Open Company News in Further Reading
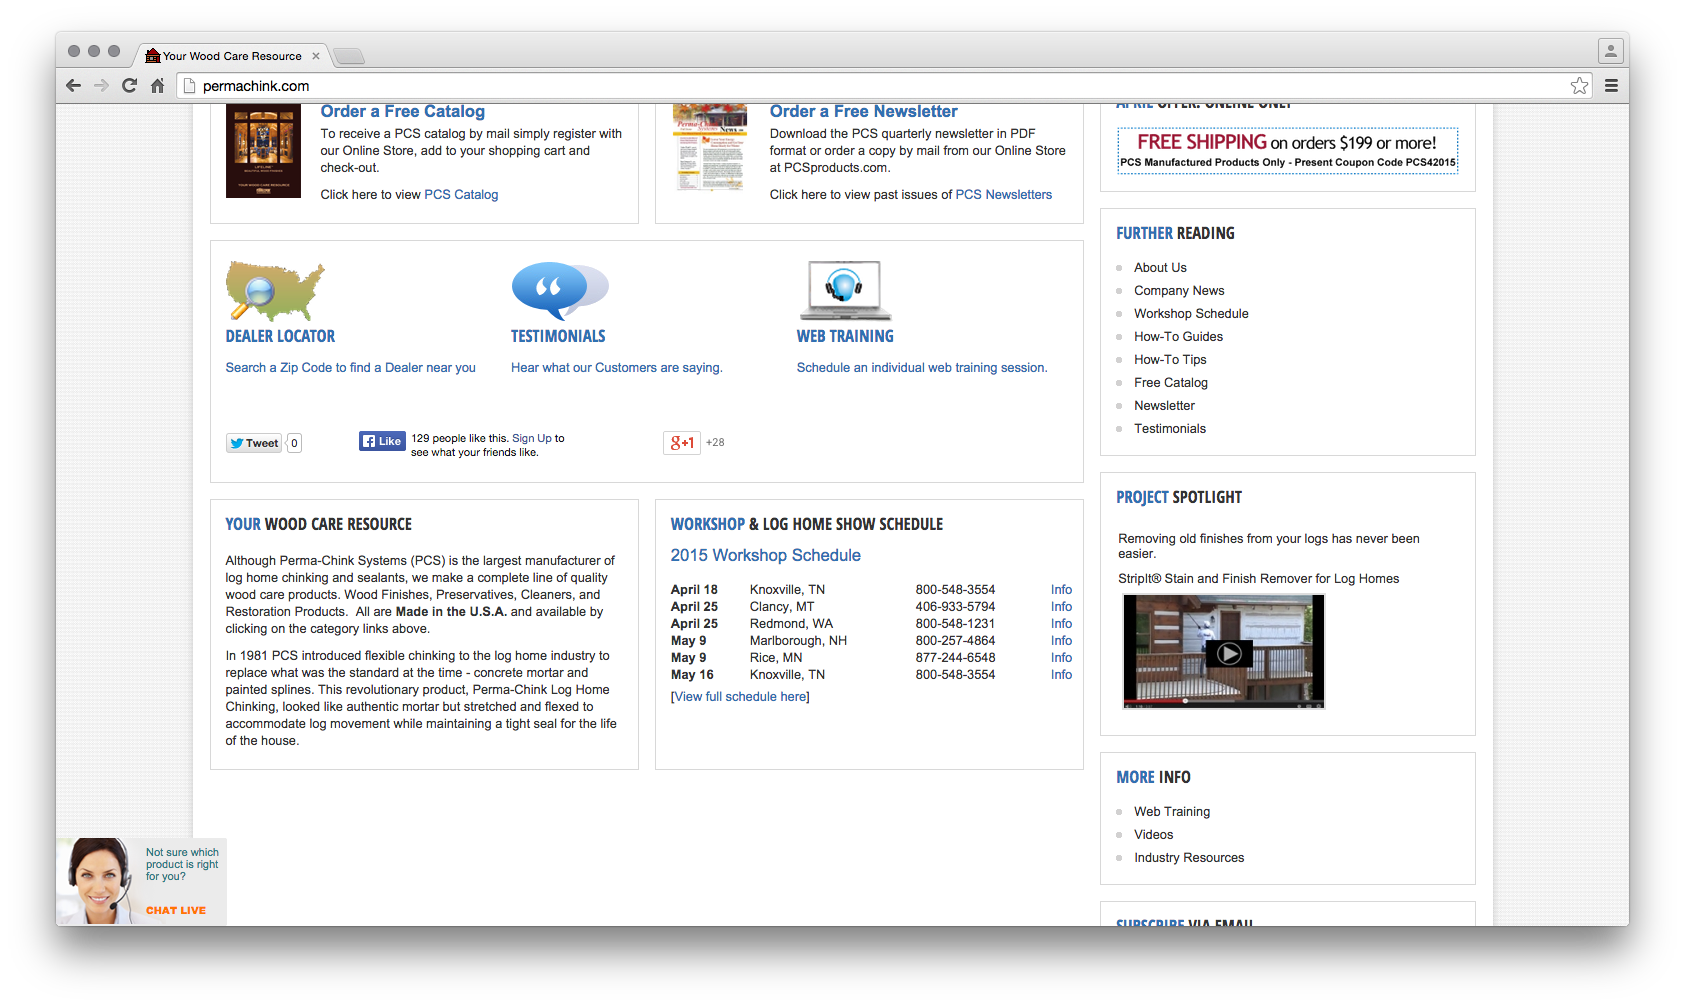Viewport: 1685px width, 1006px height. coord(1179,291)
